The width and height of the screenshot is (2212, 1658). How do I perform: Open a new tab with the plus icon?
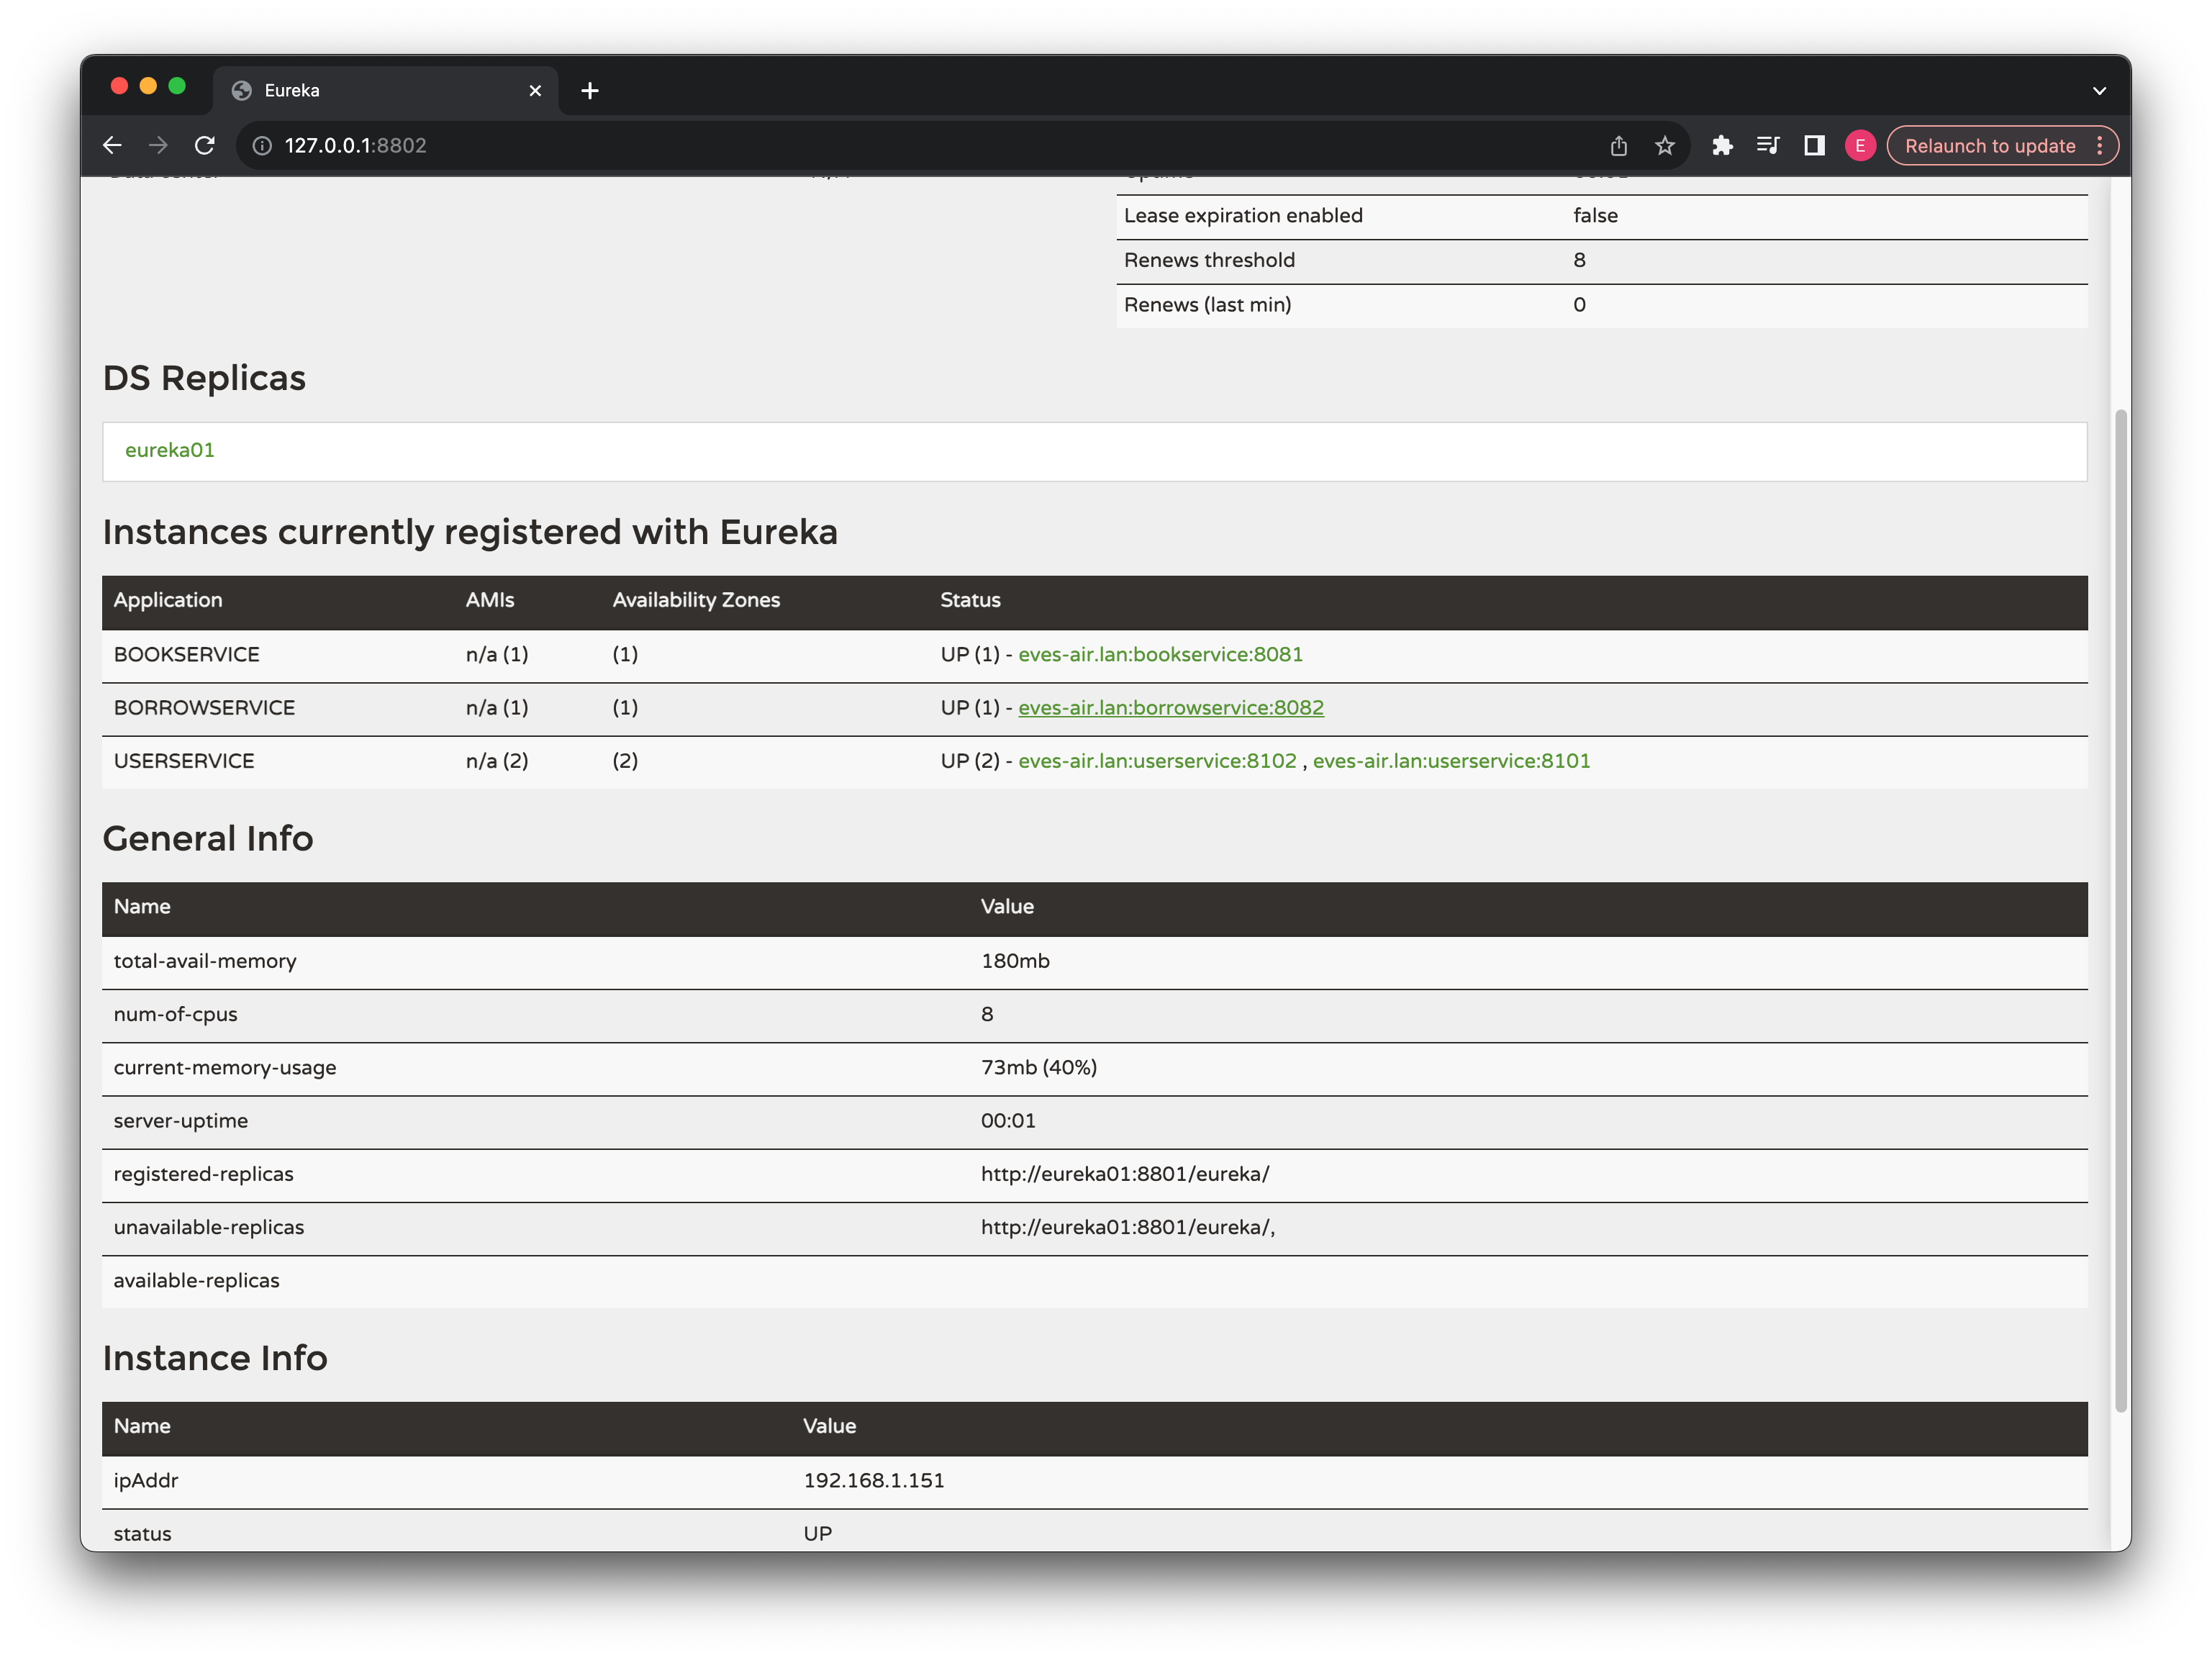(x=590, y=91)
